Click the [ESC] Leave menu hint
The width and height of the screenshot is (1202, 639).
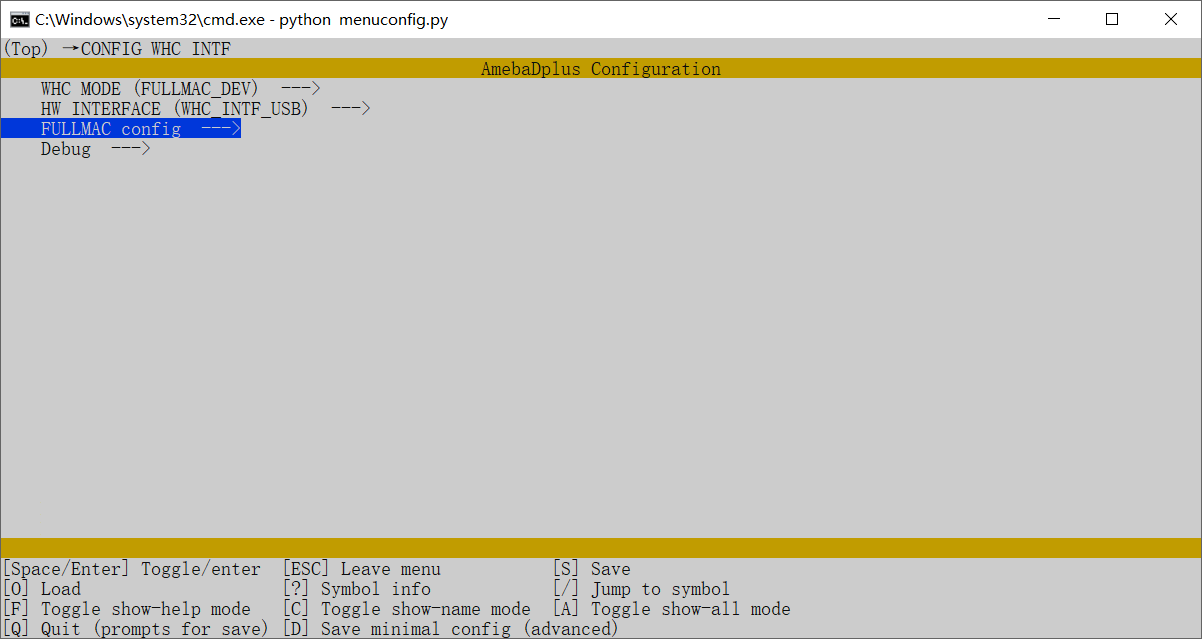tap(361, 569)
